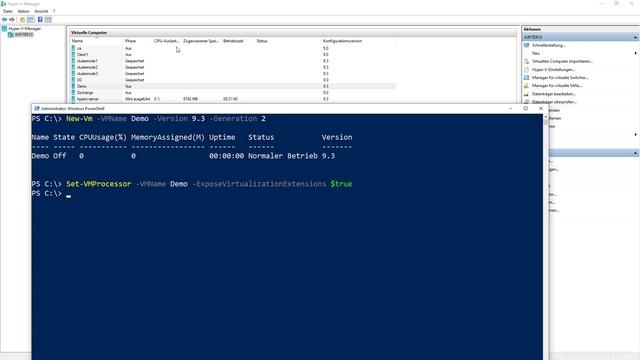Click the server icon under Hyper-V-Manager tree
The width and height of the screenshot is (640, 360).
click(11, 35)
